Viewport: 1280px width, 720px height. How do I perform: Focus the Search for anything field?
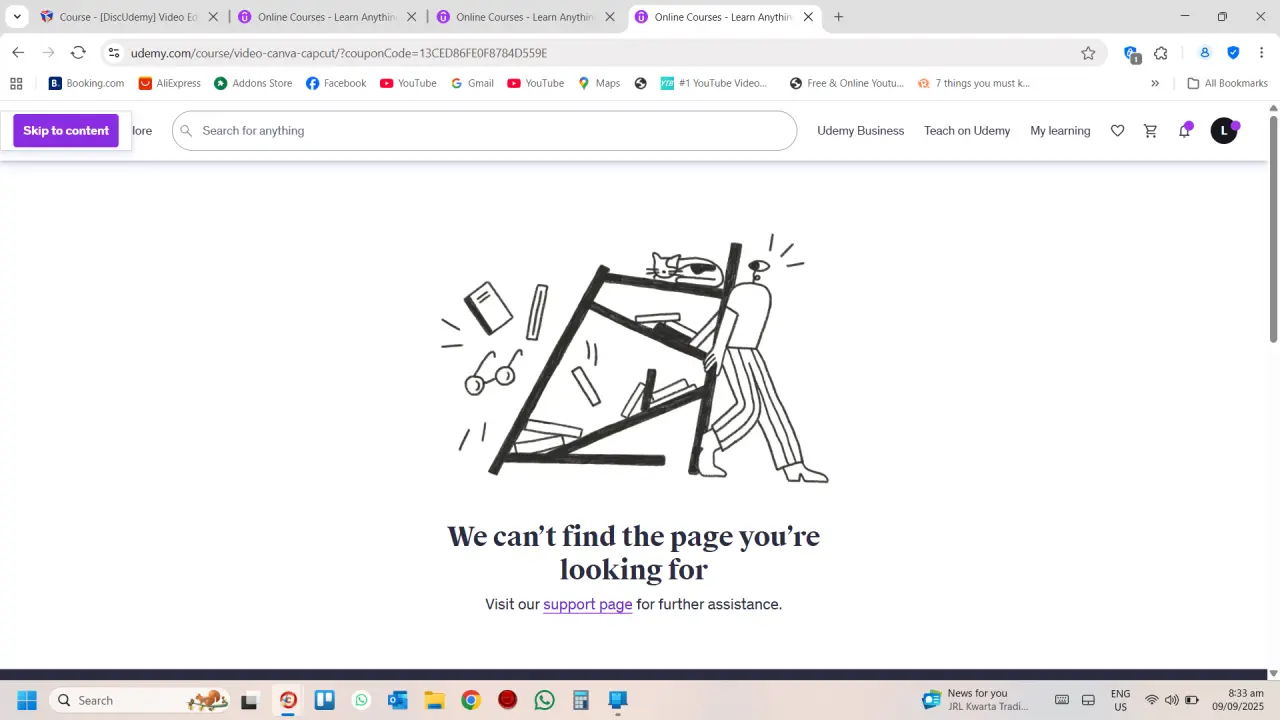484,131
